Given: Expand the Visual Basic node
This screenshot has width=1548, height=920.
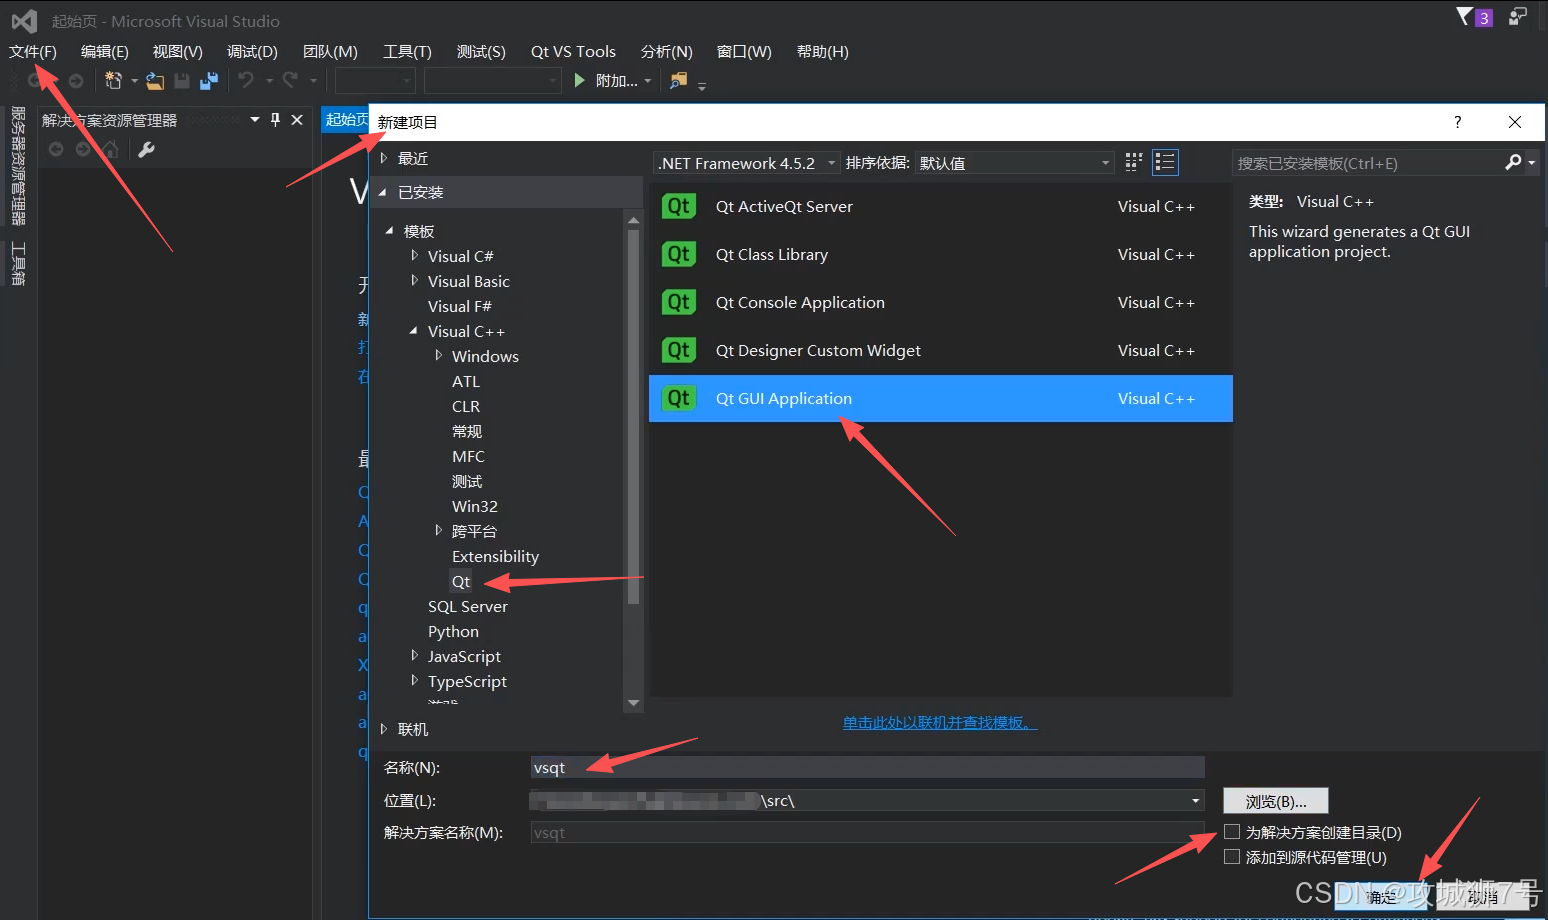Looking at the screenshot, I should 415,281.
